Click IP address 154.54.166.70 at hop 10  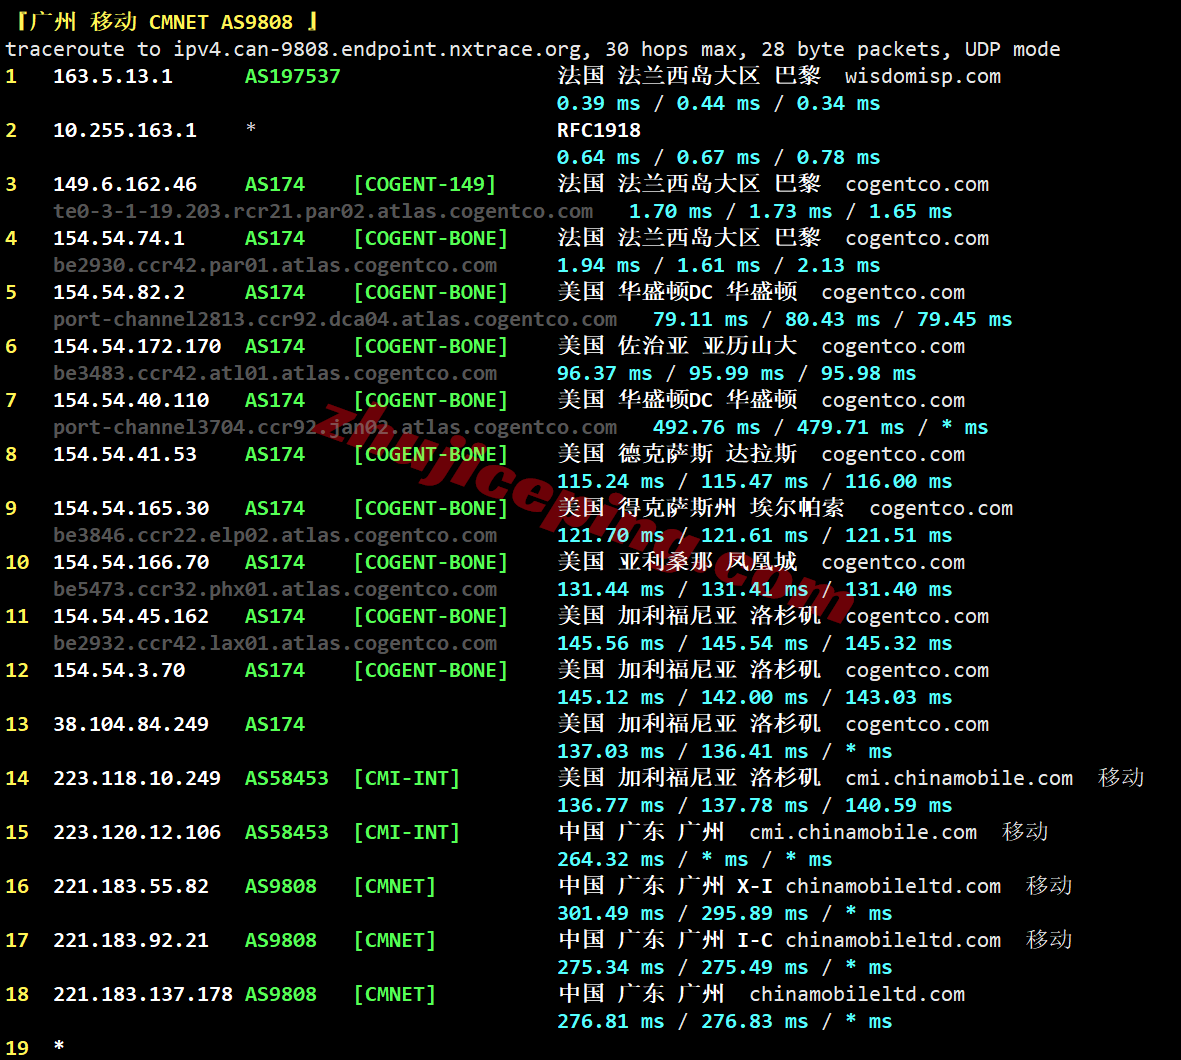(130, 563)
